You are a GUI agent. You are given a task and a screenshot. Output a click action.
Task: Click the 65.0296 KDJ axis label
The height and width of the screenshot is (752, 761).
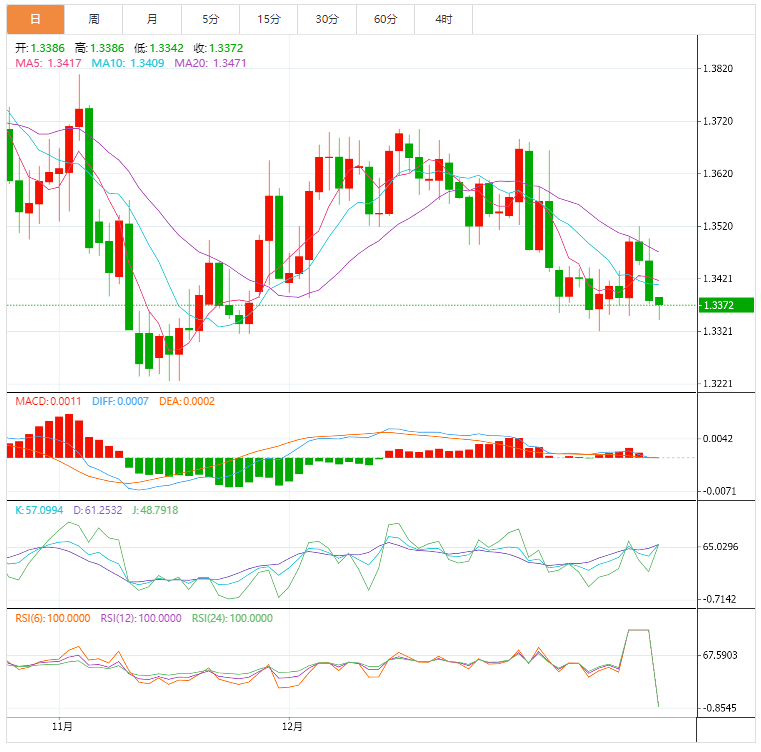pyautogui.click(x=720, y=547)
